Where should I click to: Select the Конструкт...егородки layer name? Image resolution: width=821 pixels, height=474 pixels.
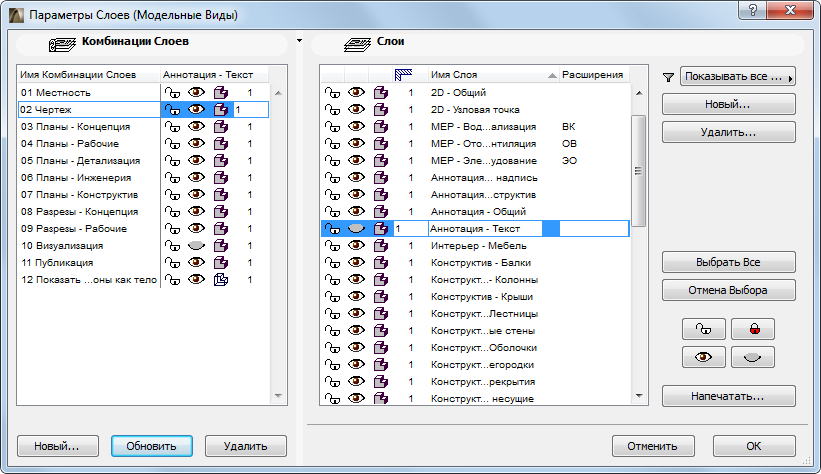482,365
